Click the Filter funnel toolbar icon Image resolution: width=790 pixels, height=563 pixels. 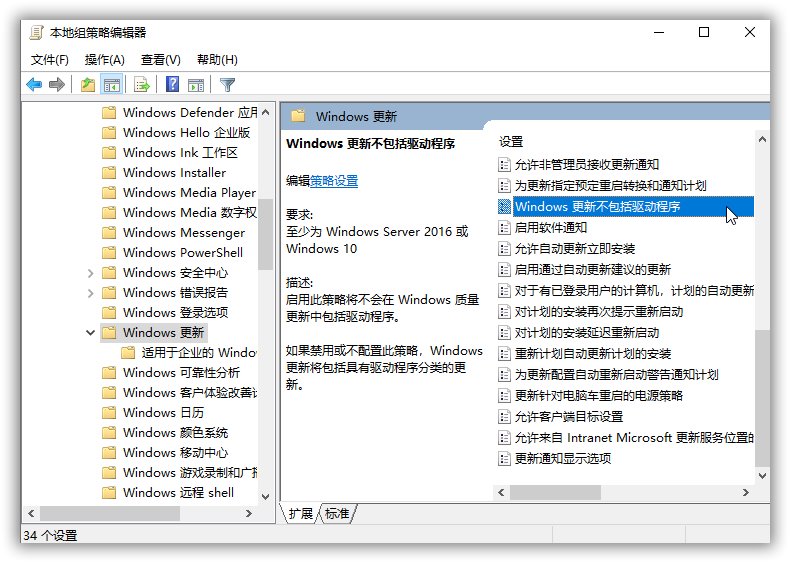pos(227,85)
